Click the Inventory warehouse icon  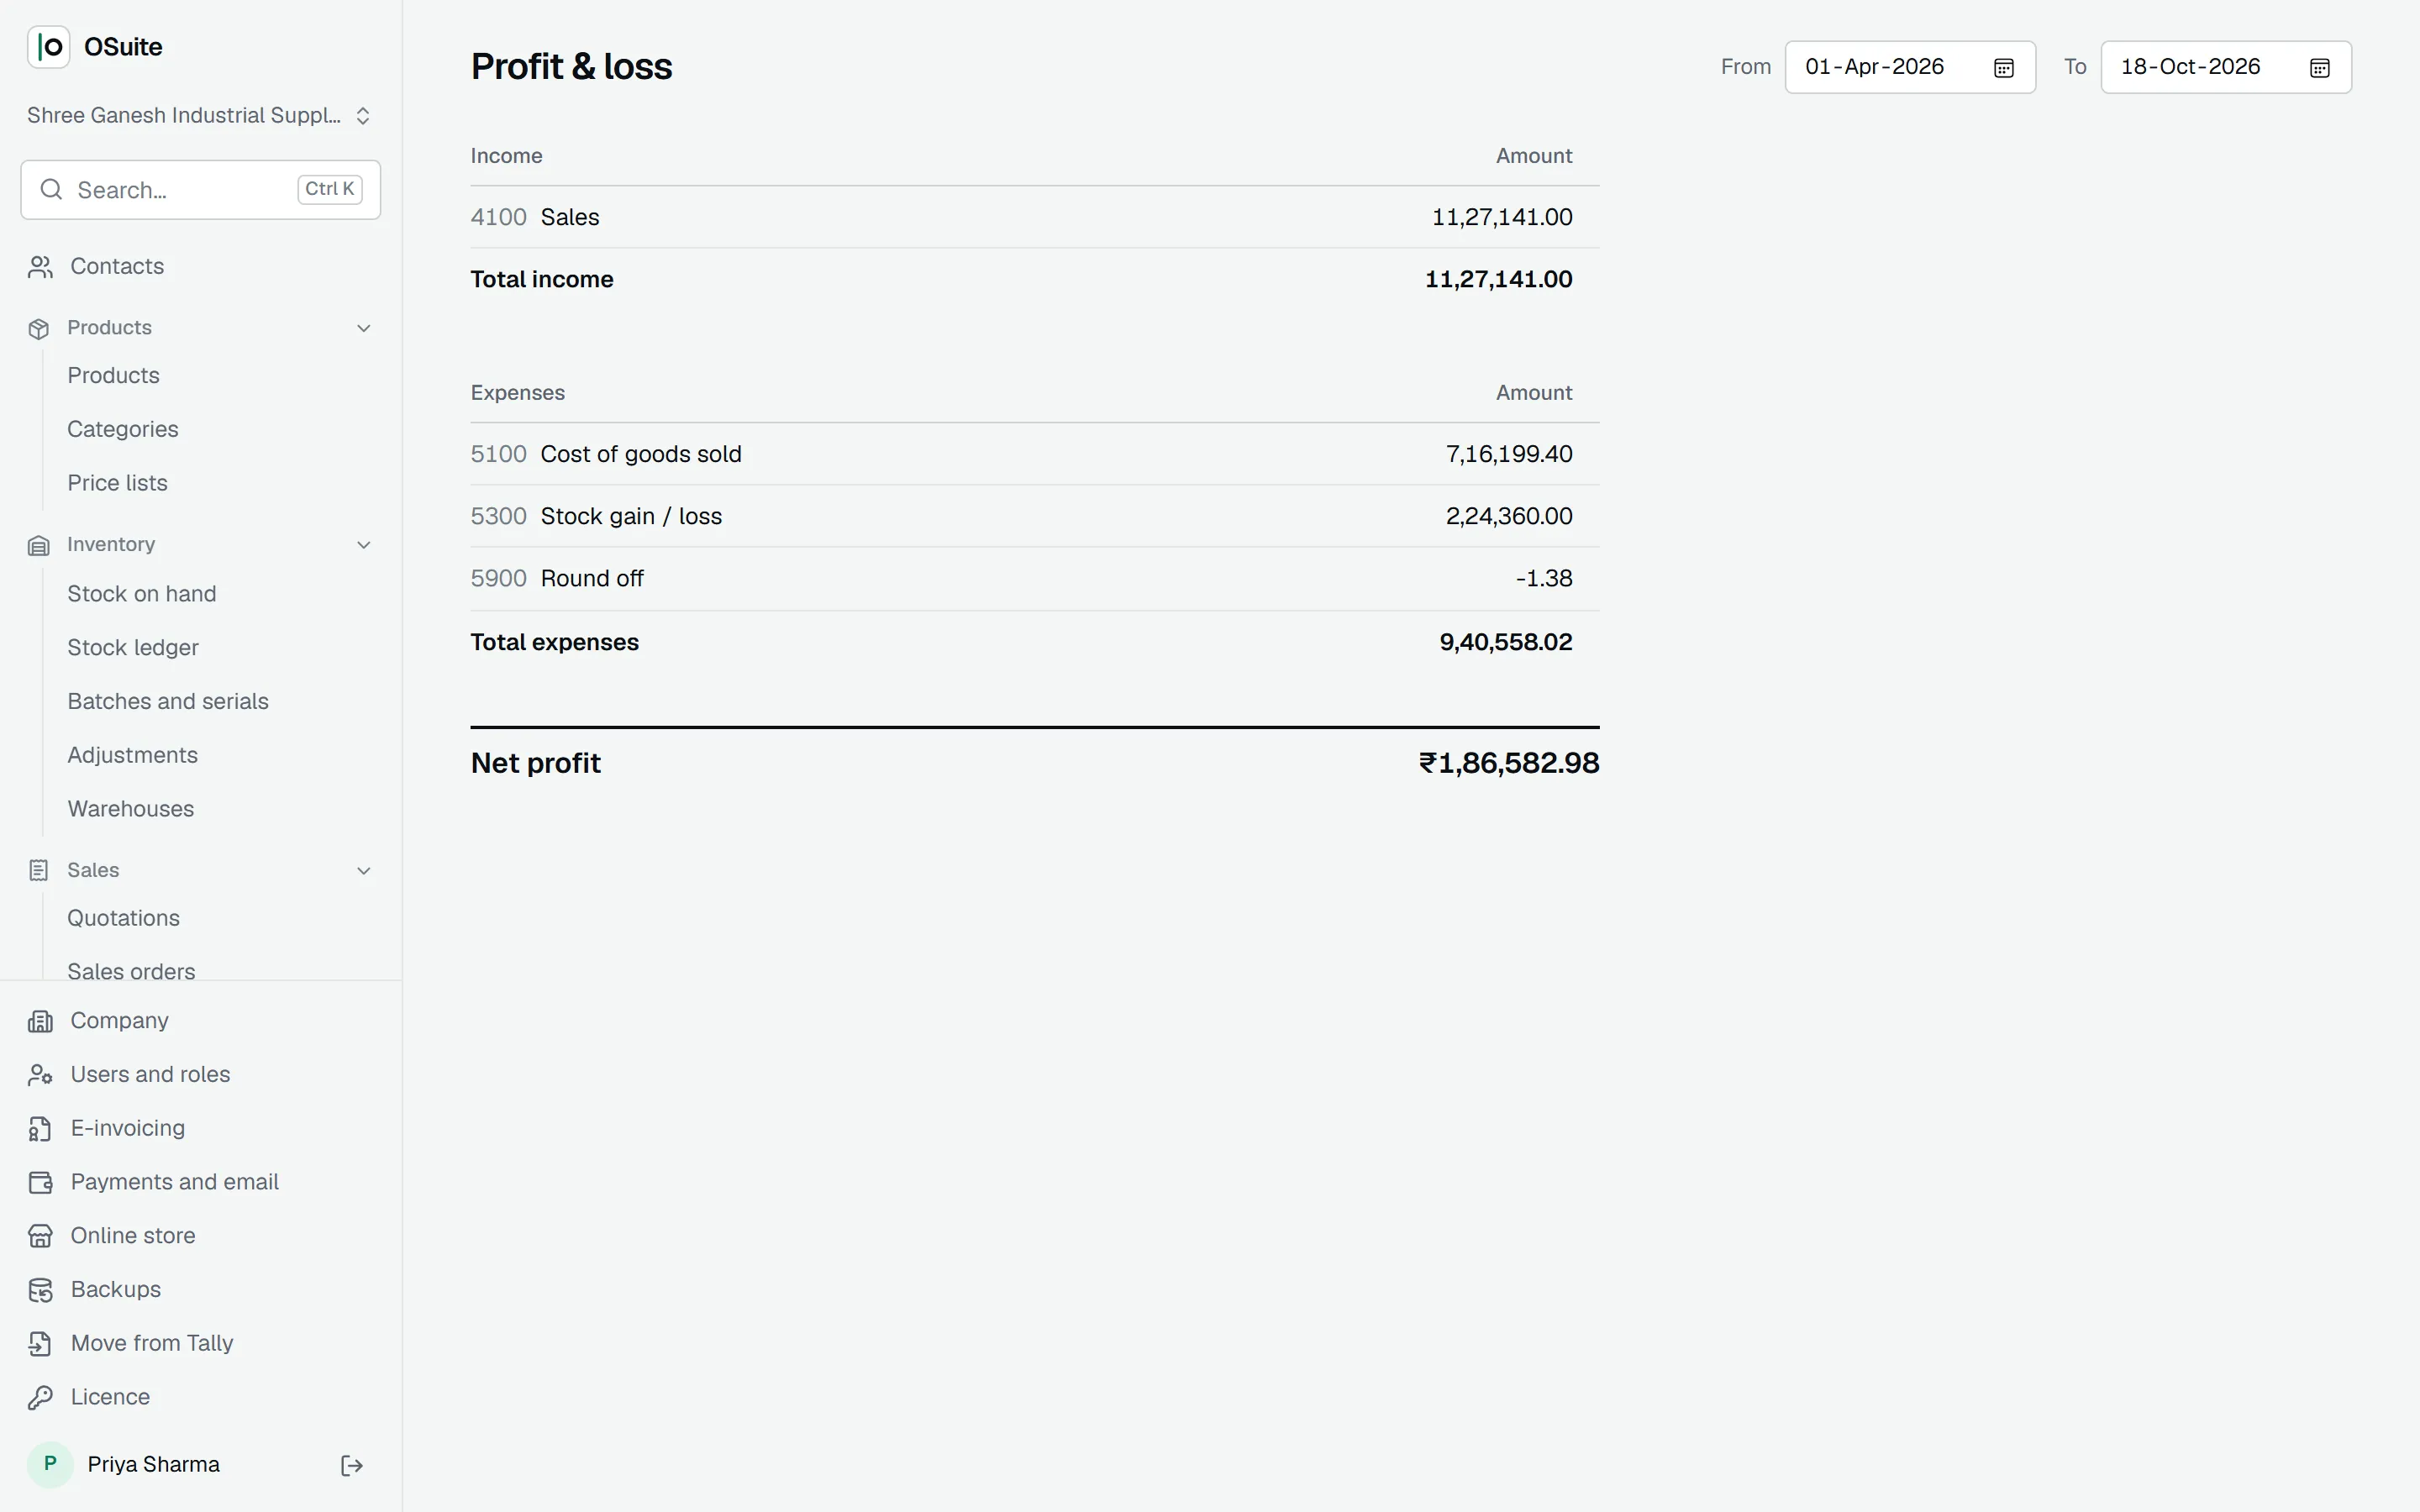39,545
